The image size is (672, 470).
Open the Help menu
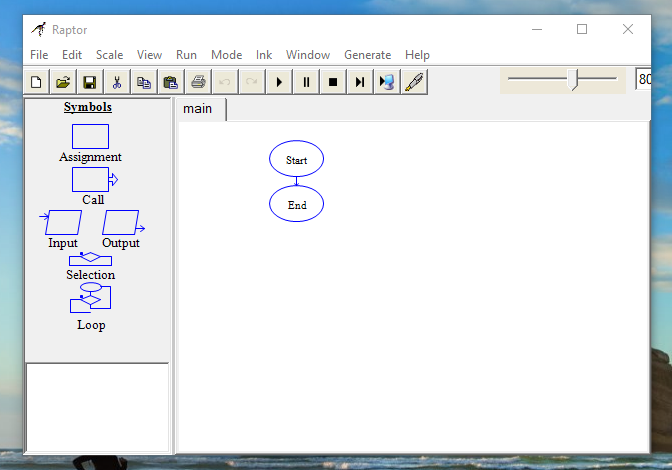coord(417,55)
